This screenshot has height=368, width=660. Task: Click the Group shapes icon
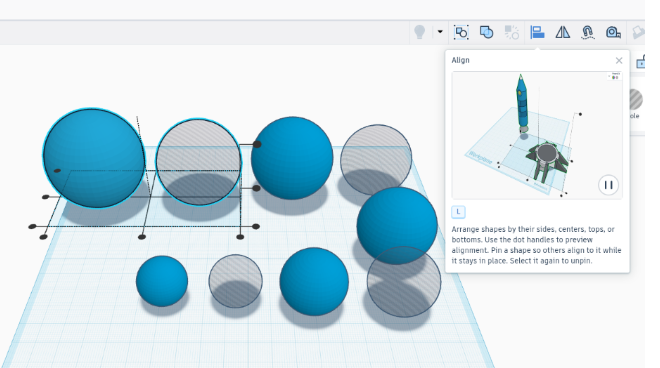(461, 32)
